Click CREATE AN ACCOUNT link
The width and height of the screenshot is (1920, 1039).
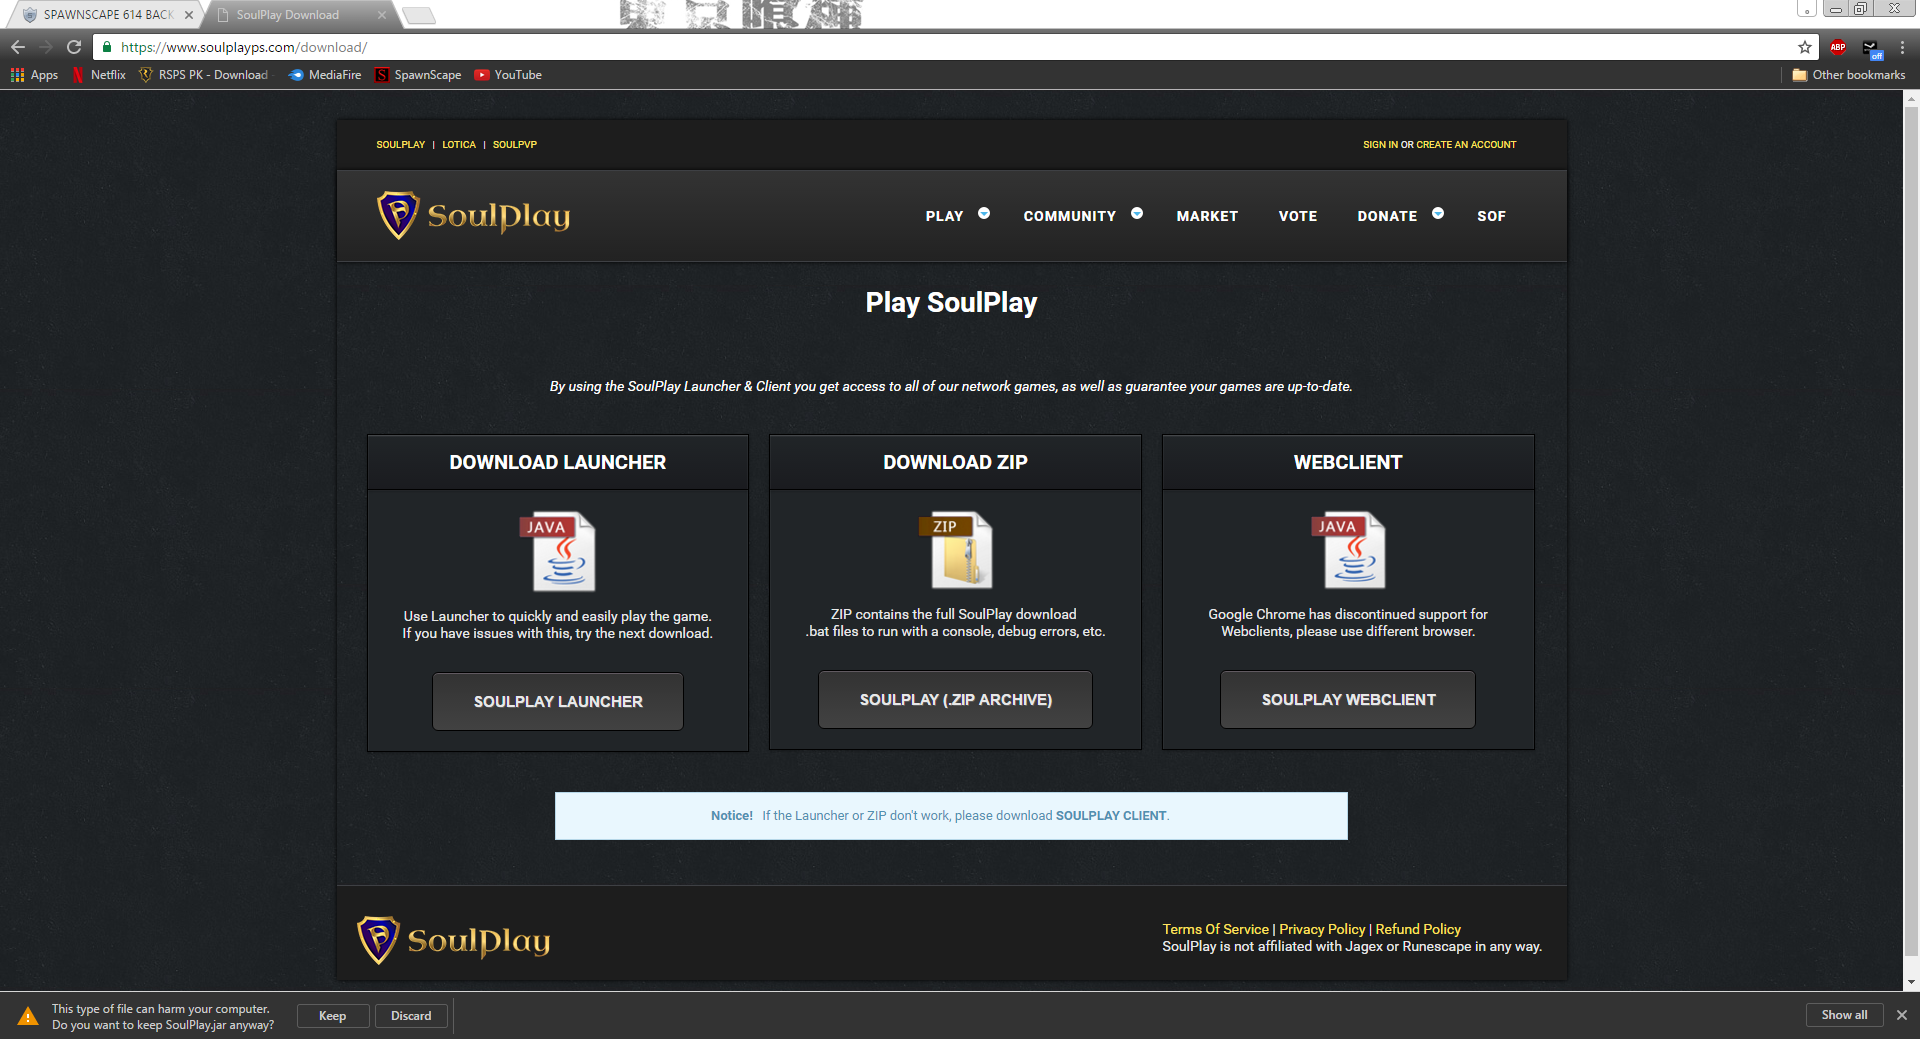click(1466, 145)
